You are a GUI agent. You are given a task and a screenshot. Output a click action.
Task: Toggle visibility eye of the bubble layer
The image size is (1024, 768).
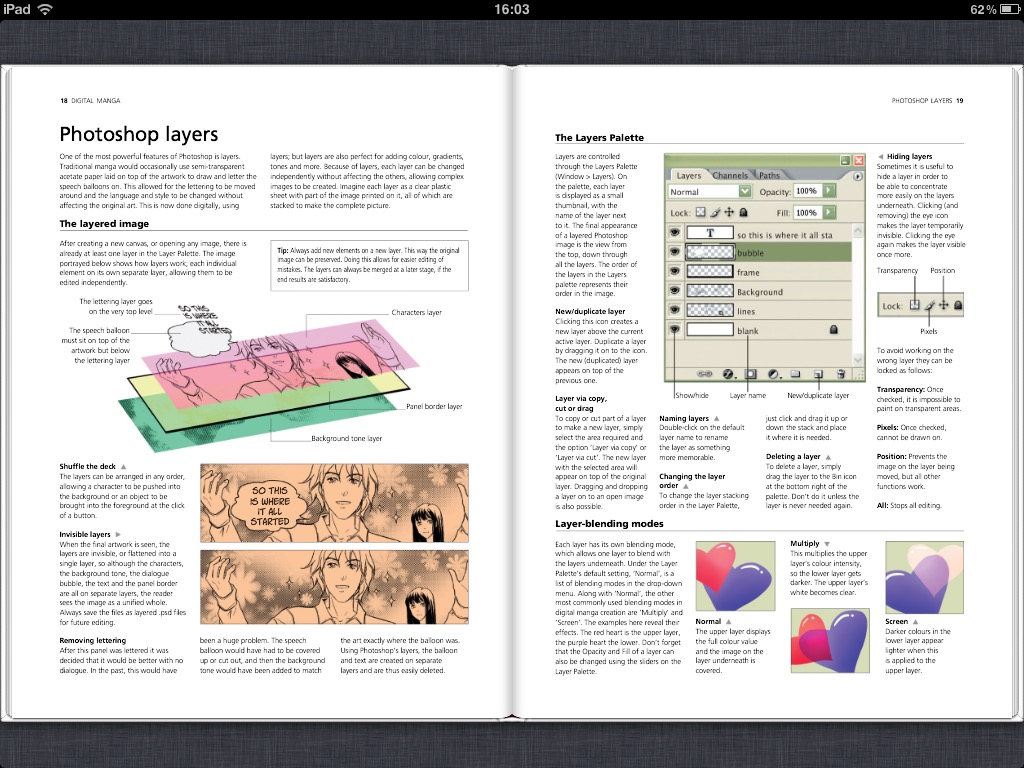(x=675, y=252)
